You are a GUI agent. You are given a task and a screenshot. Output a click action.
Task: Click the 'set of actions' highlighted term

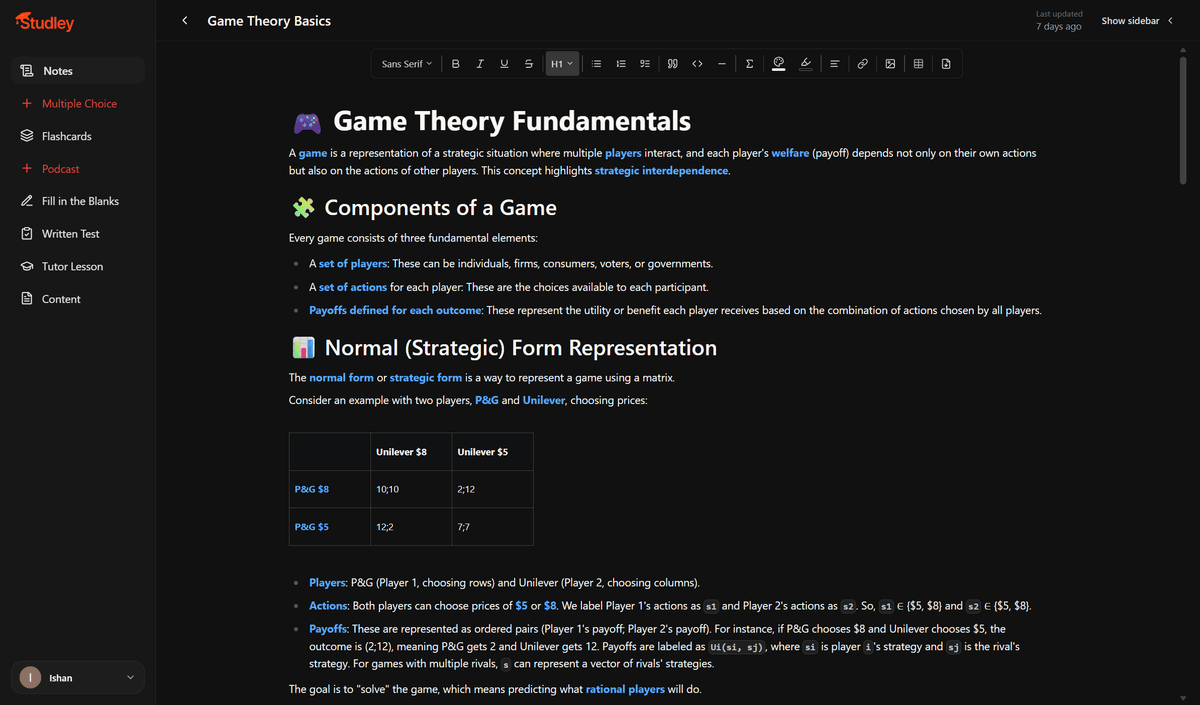353,287
